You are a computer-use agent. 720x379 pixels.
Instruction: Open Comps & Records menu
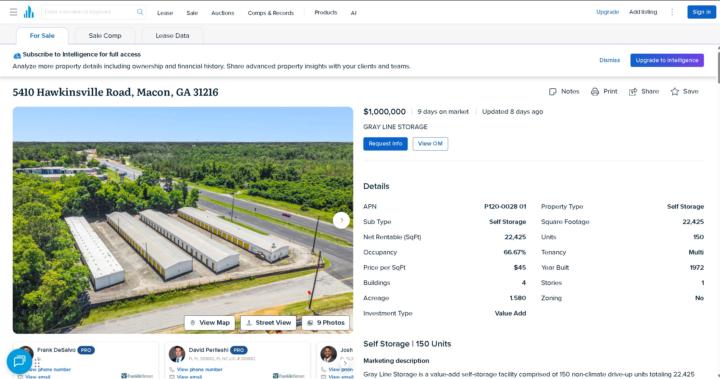[x=270, y=13]
